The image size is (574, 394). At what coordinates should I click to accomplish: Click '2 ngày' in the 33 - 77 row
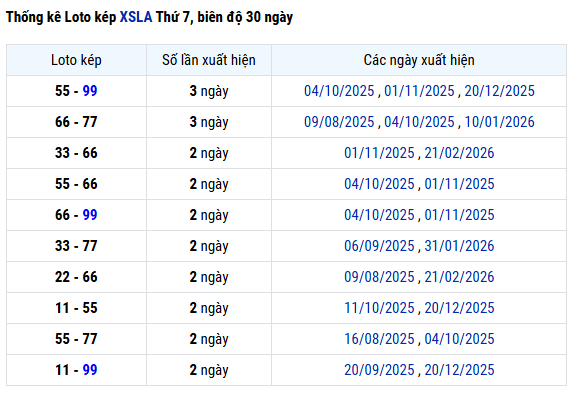click(x=209, y=247)
